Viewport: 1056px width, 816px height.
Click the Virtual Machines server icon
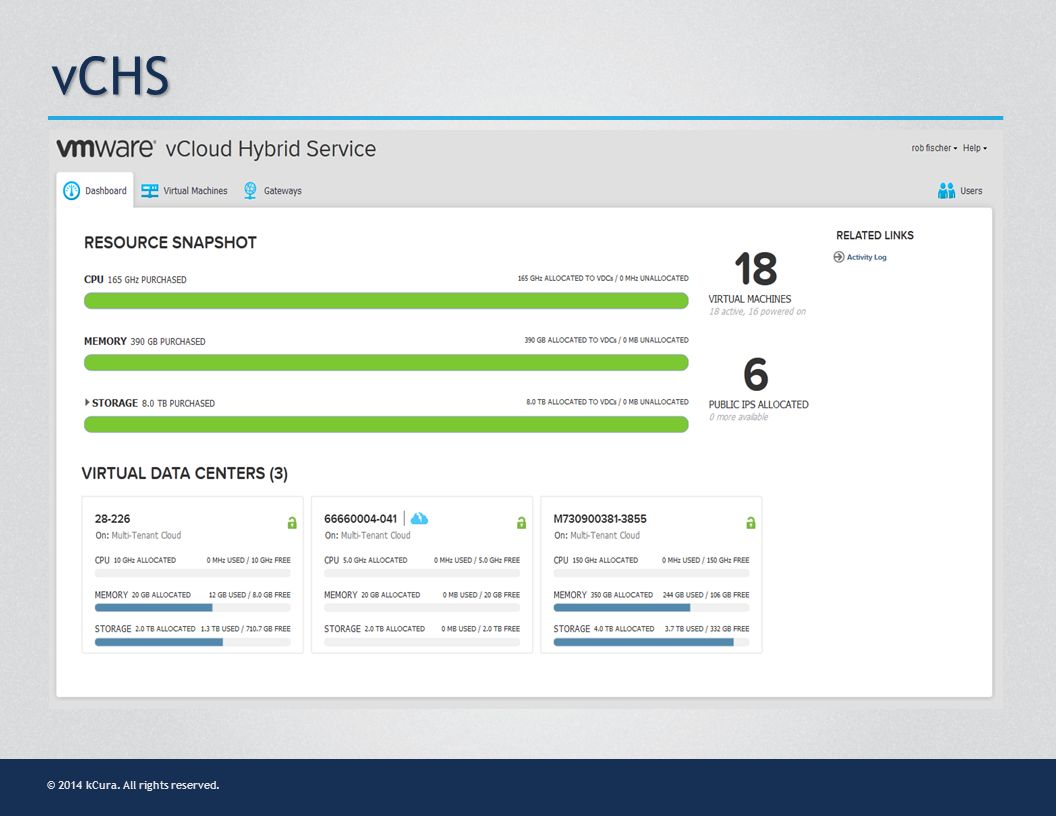tap(150, 191)
